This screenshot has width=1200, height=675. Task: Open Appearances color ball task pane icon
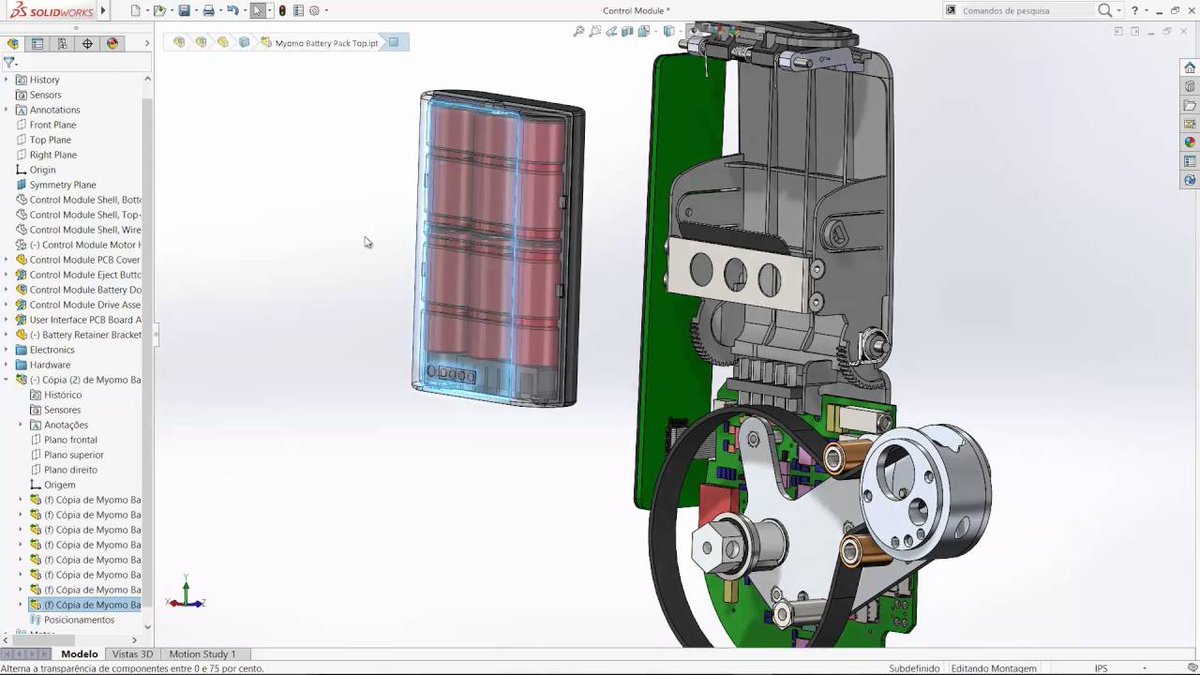[x=1189, y=142]
